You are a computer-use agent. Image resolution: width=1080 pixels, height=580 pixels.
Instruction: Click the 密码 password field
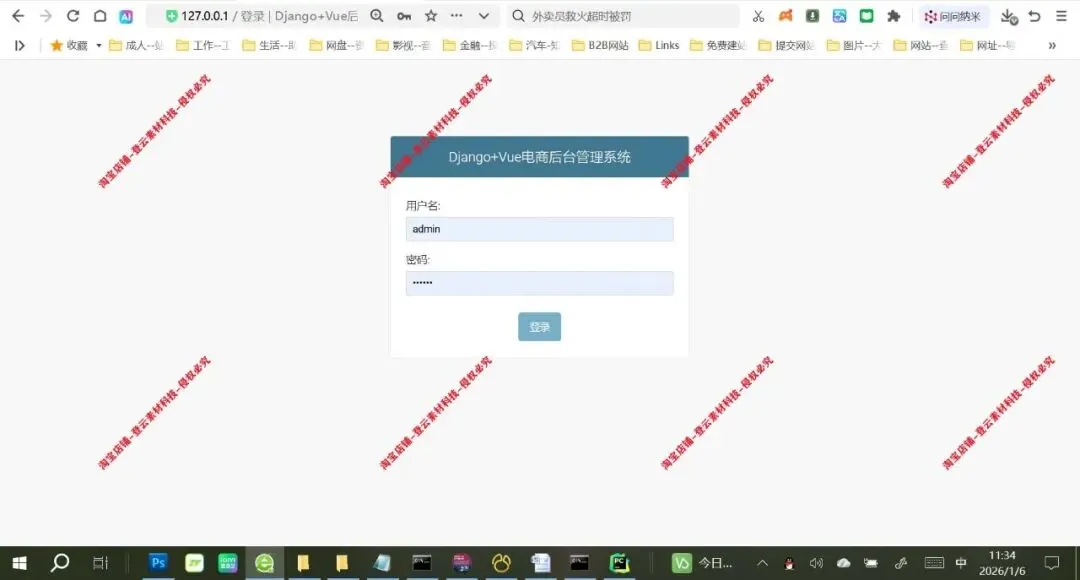[539, 283]
